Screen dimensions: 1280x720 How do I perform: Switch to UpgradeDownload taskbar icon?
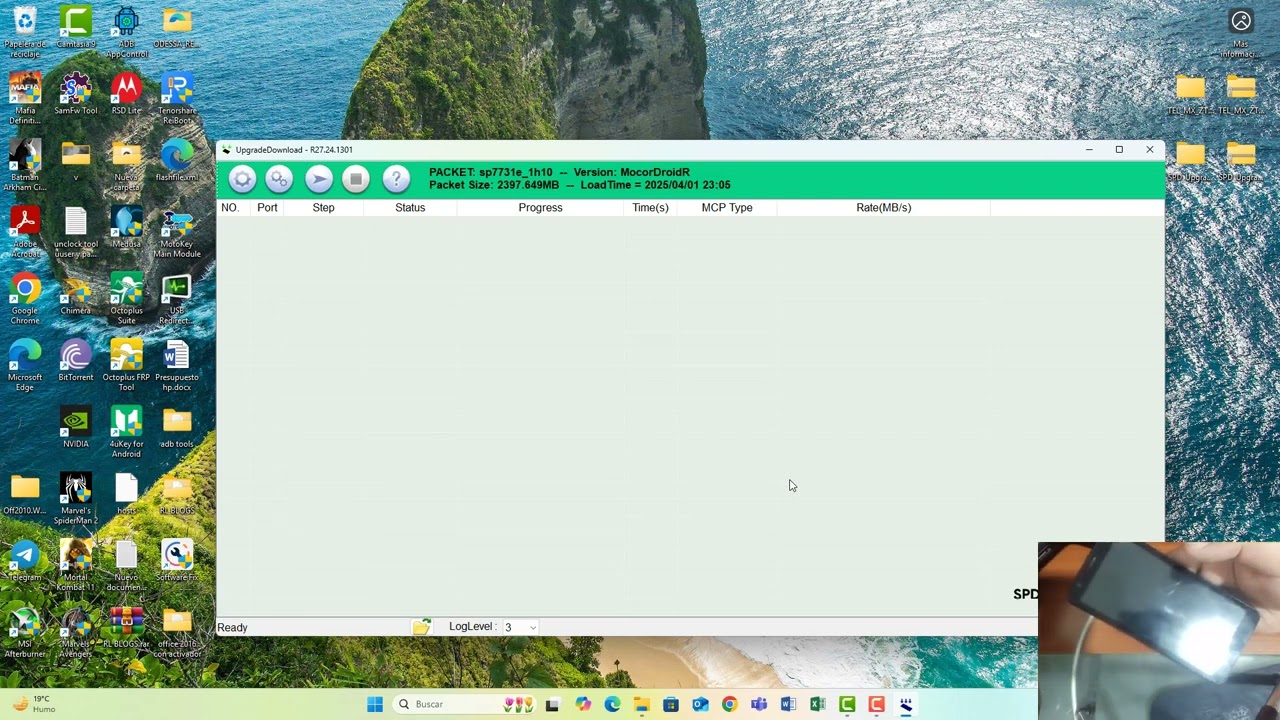click(x=906, y=704)
